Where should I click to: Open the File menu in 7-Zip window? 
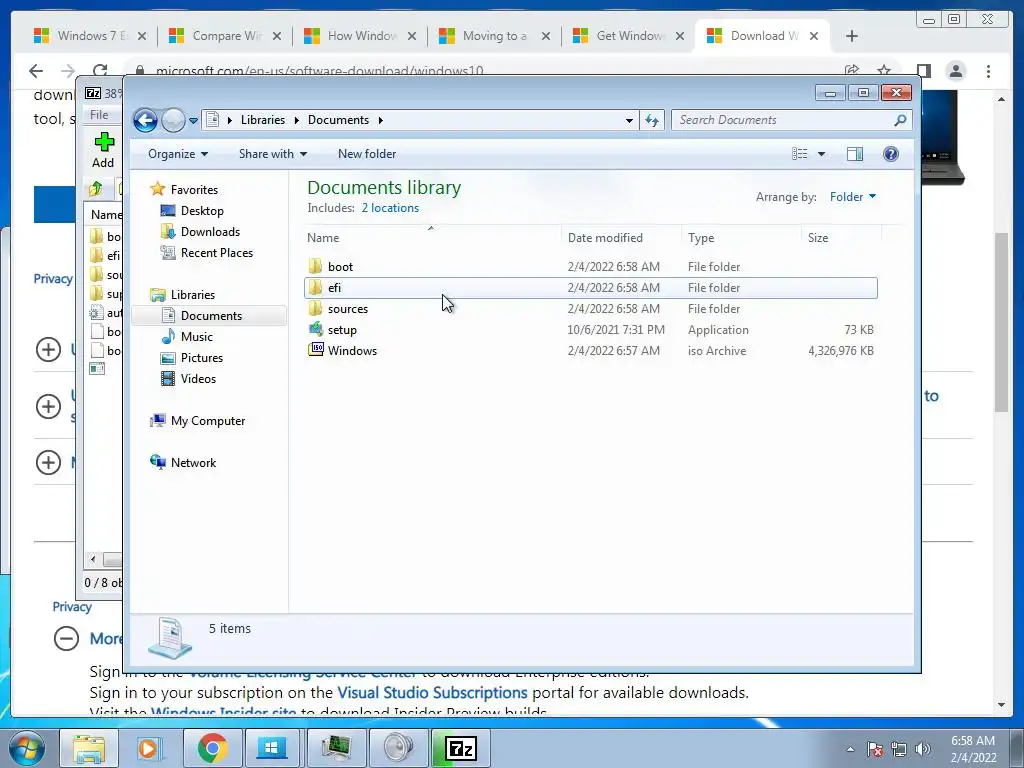point(99,115)
